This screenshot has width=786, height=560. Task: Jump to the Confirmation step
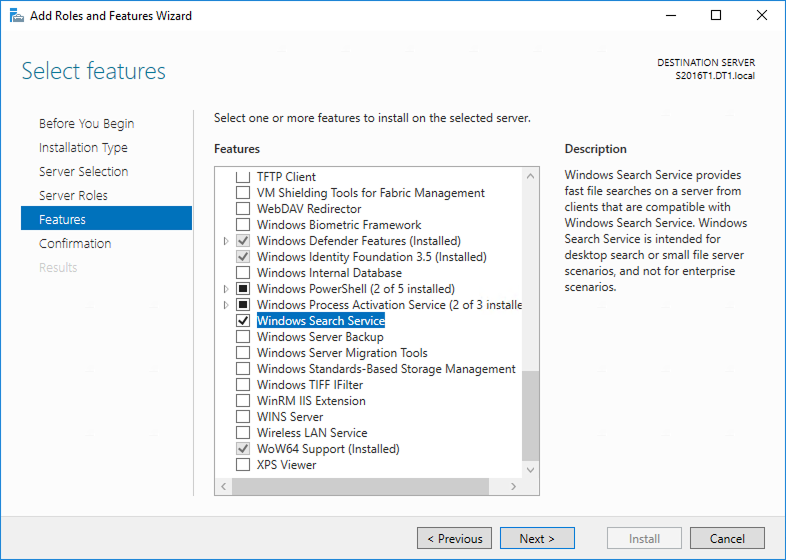pyautogui.click(x=75, y=244)
